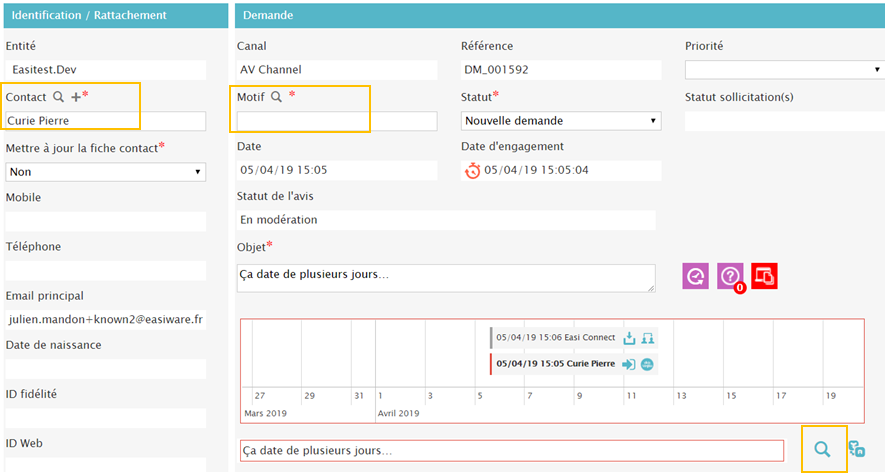Click the arrow icon on Curie Pierre entry
The height and width of the screenshot is (473, 885).
(x=629, y=364)
